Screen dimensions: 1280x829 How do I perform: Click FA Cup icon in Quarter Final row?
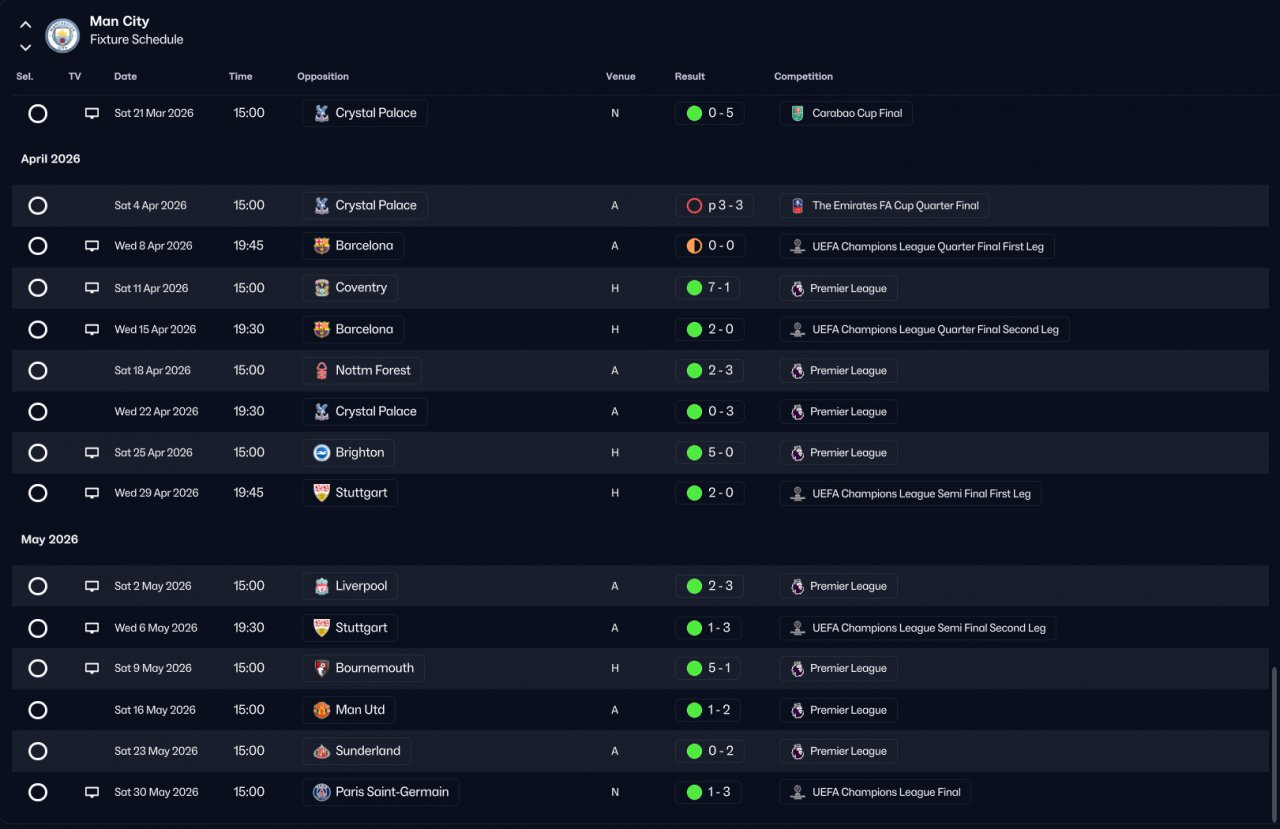pos(797,205)
